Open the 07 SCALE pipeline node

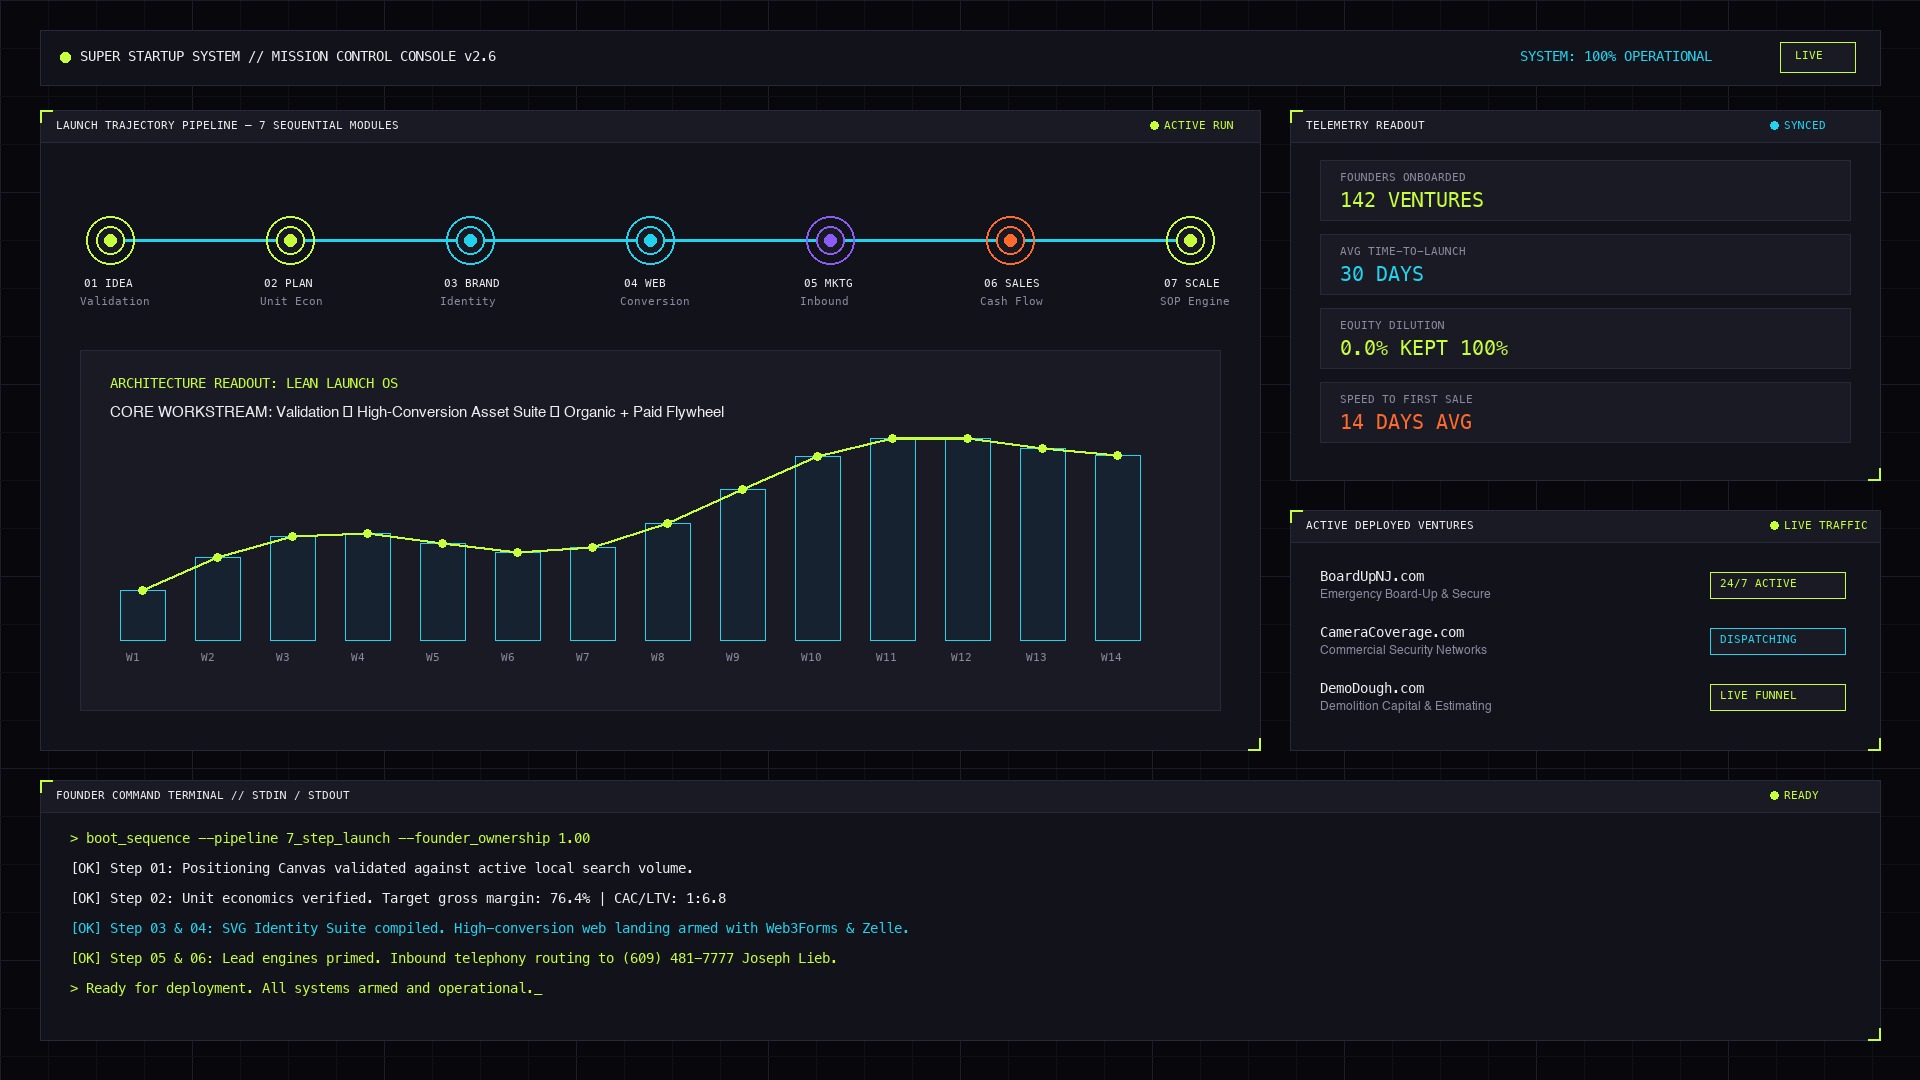[x=1190, y=241]
